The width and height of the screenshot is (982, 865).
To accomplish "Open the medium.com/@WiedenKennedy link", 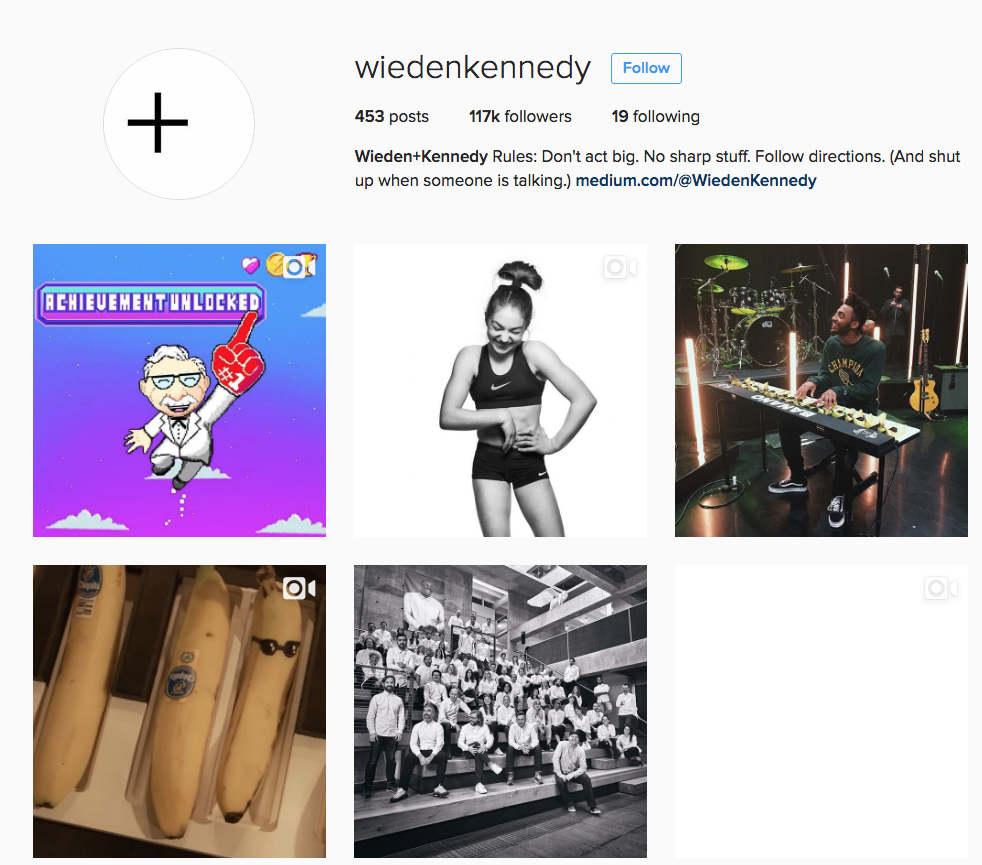I will pos(696,180).
